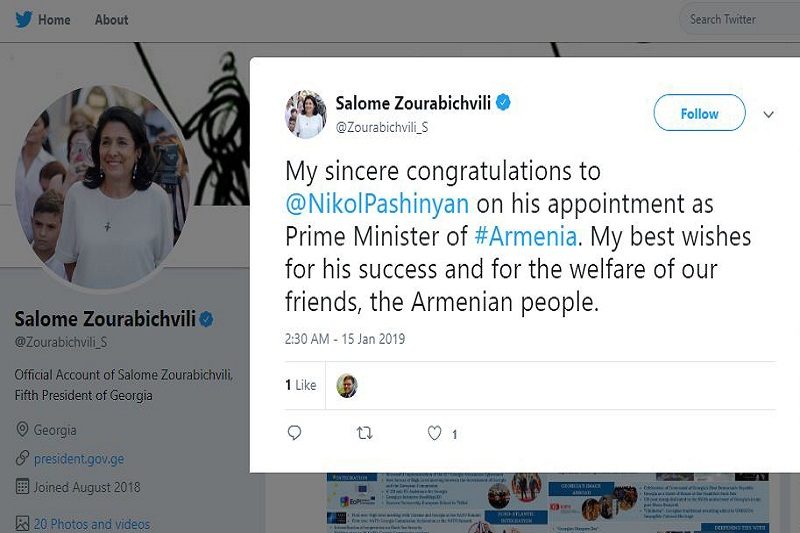Click the retweet arrows icon
The image size is (800, 533).
point(365,433)
